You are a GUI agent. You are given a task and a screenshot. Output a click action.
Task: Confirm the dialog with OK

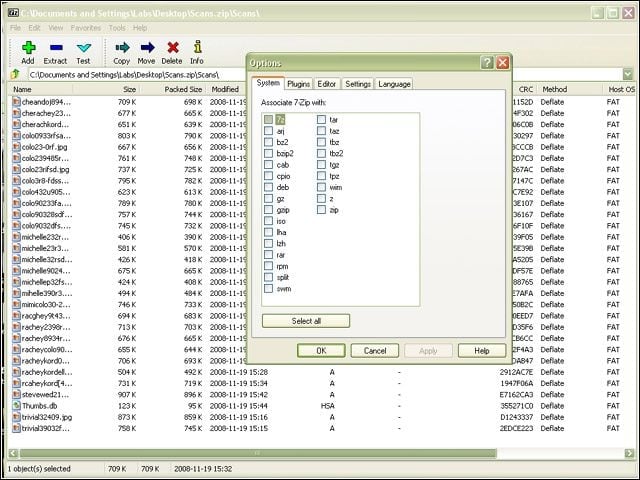[321, 351]
